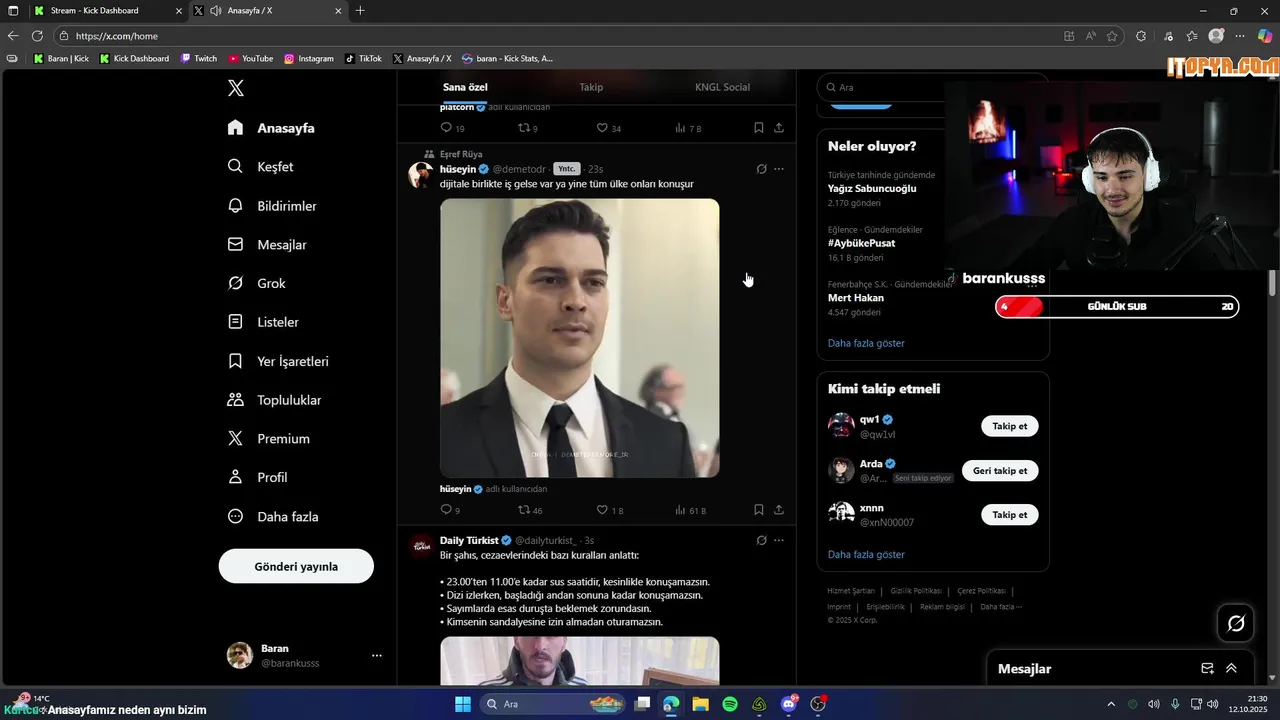Show more trends via Daha fazla göster

(866, 343)
